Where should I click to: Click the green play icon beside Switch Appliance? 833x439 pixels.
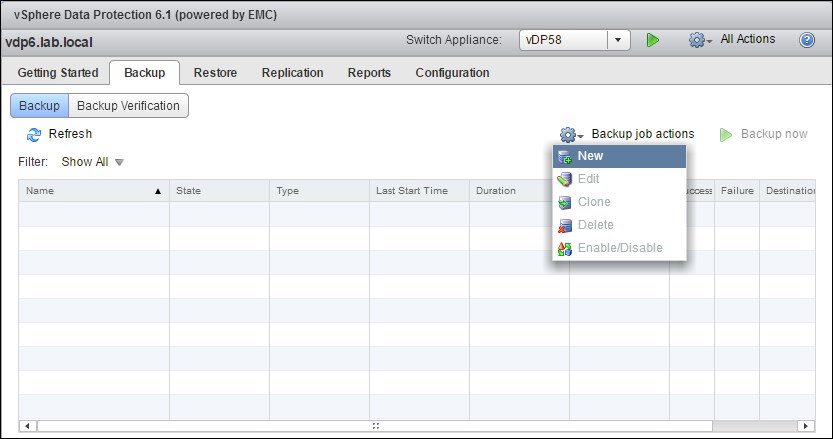point(652,40)
